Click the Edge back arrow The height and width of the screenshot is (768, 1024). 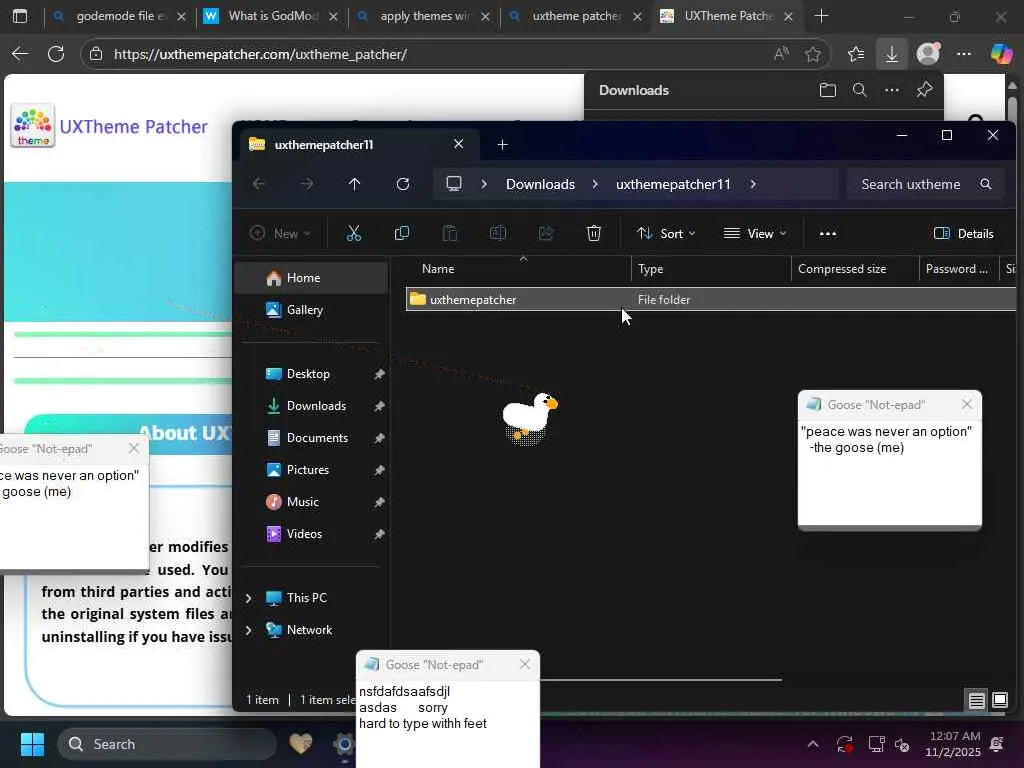tap(20, 54)
